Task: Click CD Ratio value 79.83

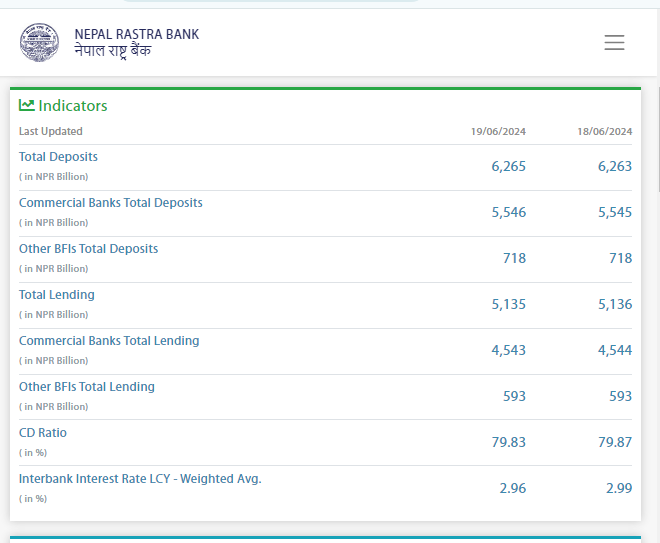Action: (x=508, y=442)
